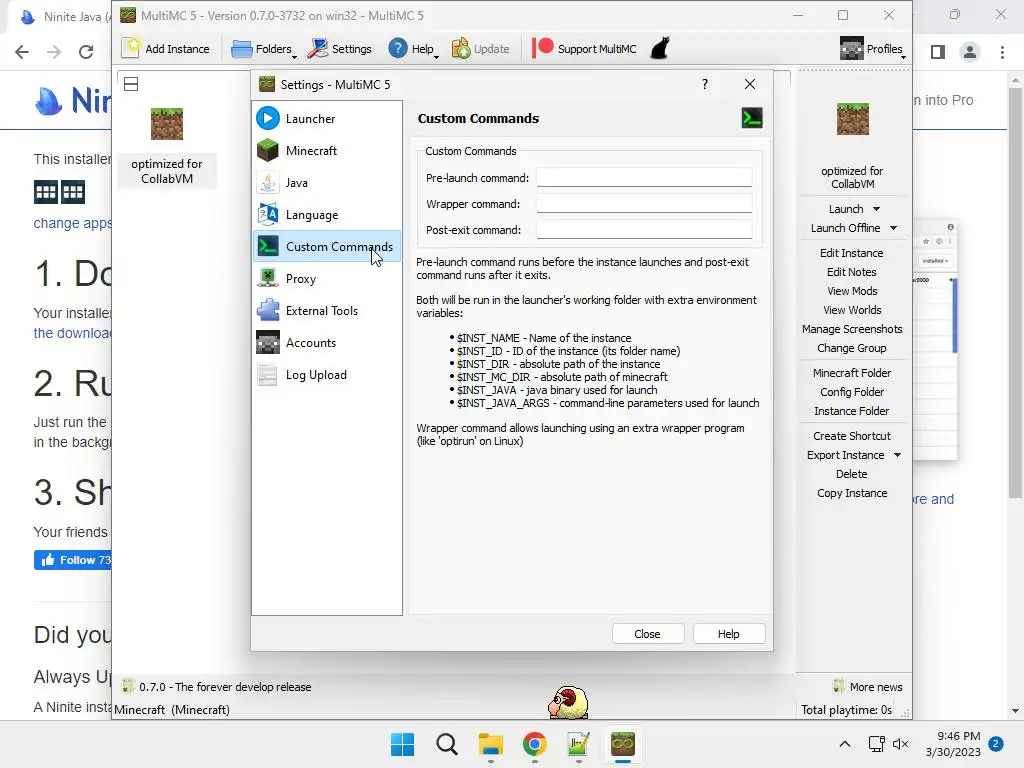Click the instance grass block icon in sidebar
Screen dimensions: 1024x768
pos(852,120)
